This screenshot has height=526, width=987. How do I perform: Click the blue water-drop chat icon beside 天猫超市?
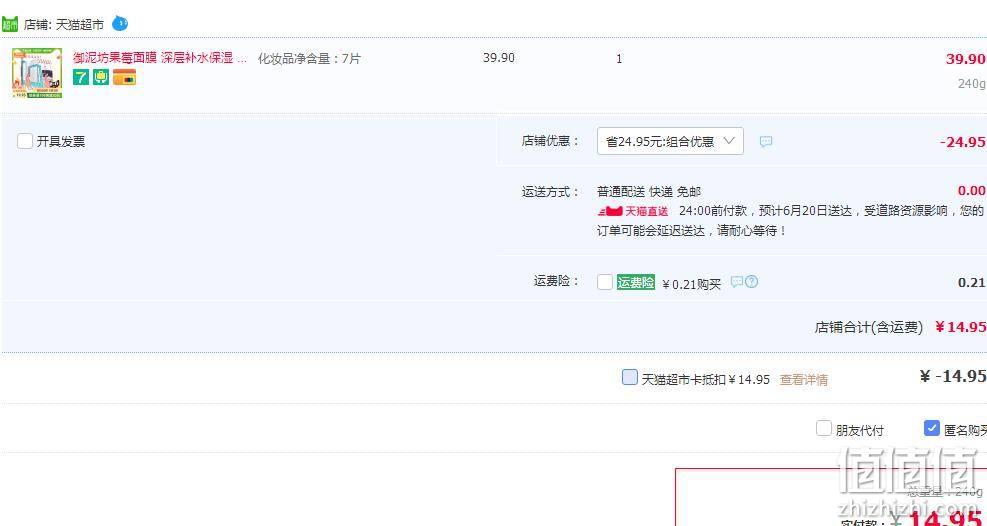pyautogui.click(x=120, y=24)
